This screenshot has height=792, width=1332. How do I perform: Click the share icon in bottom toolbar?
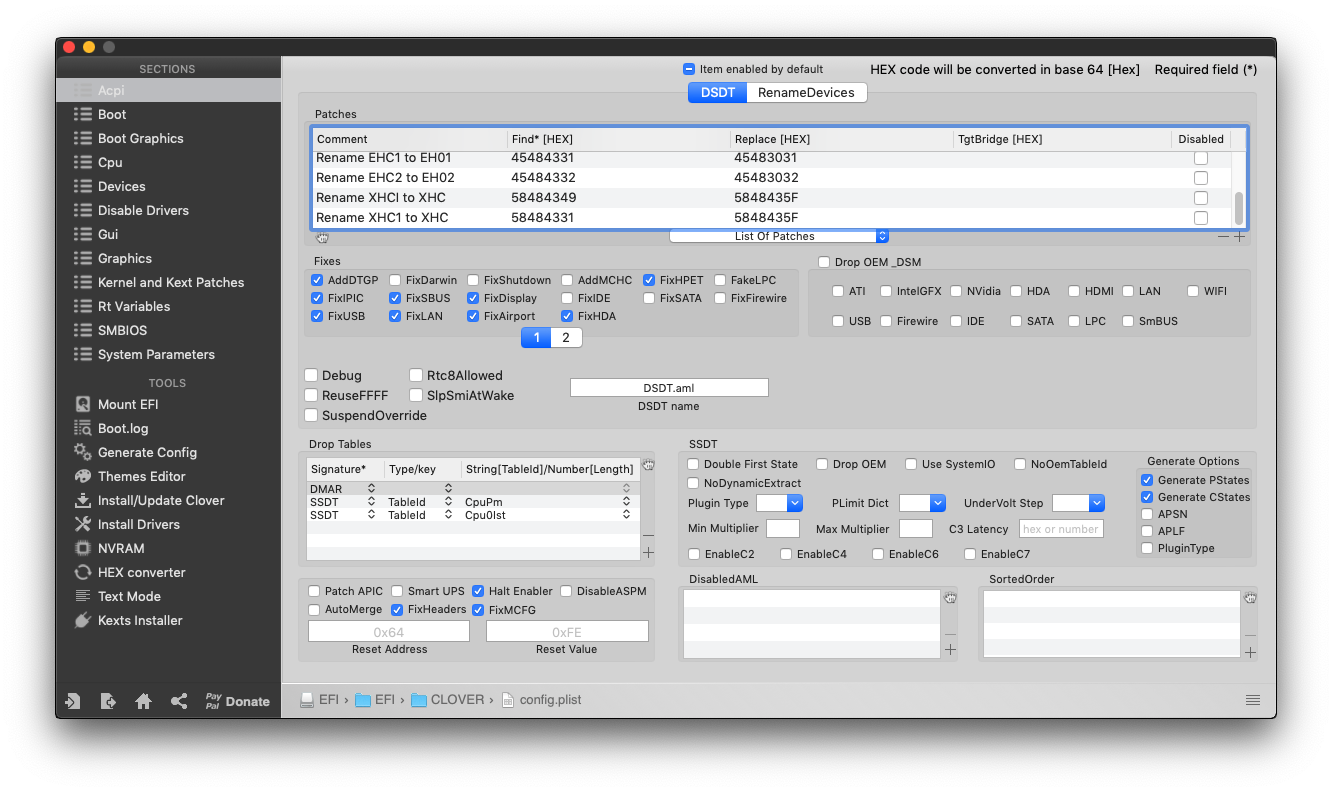tap(179, 701)
